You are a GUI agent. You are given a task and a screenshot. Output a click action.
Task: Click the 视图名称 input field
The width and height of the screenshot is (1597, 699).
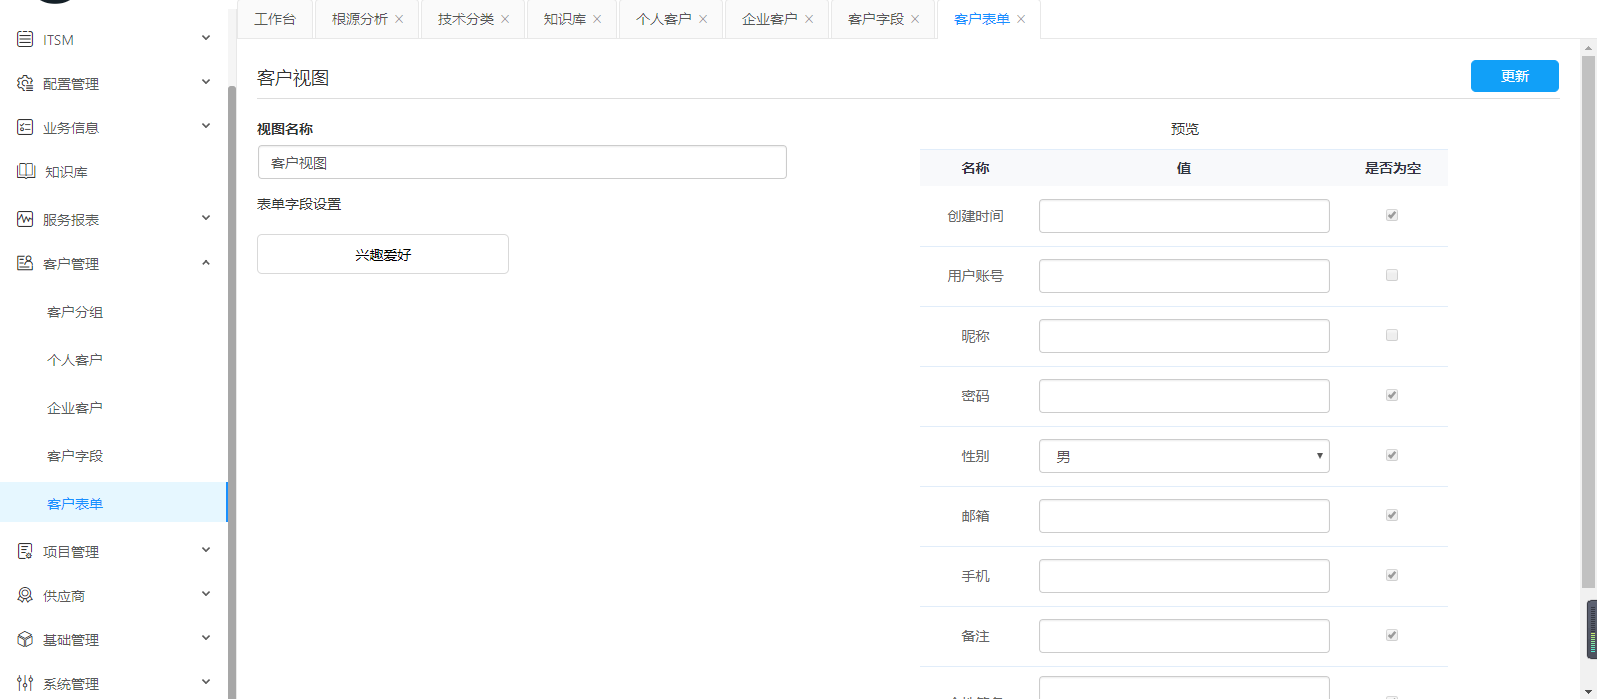click(x=522, y=162)
